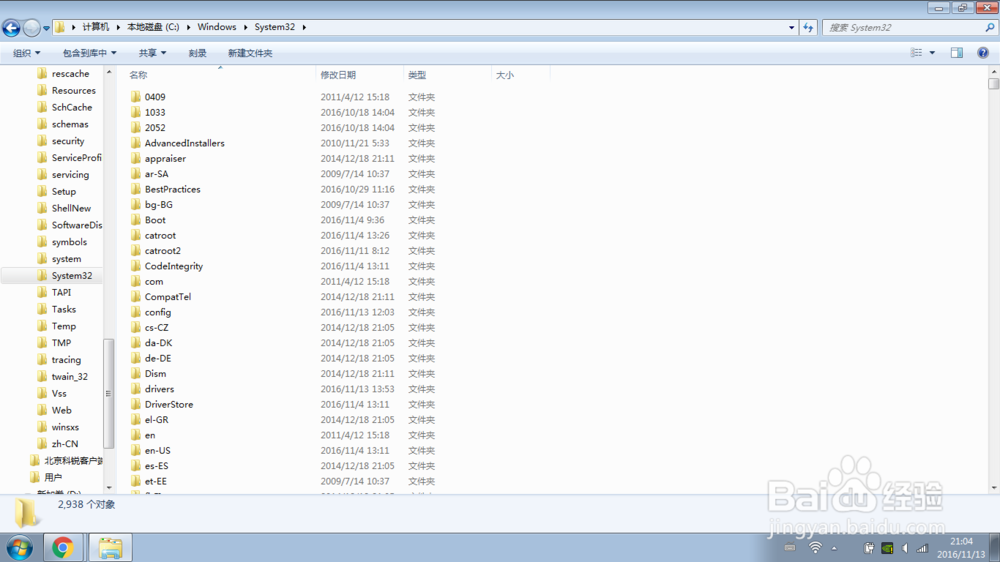Select the Boot folder name

point(155,220)
